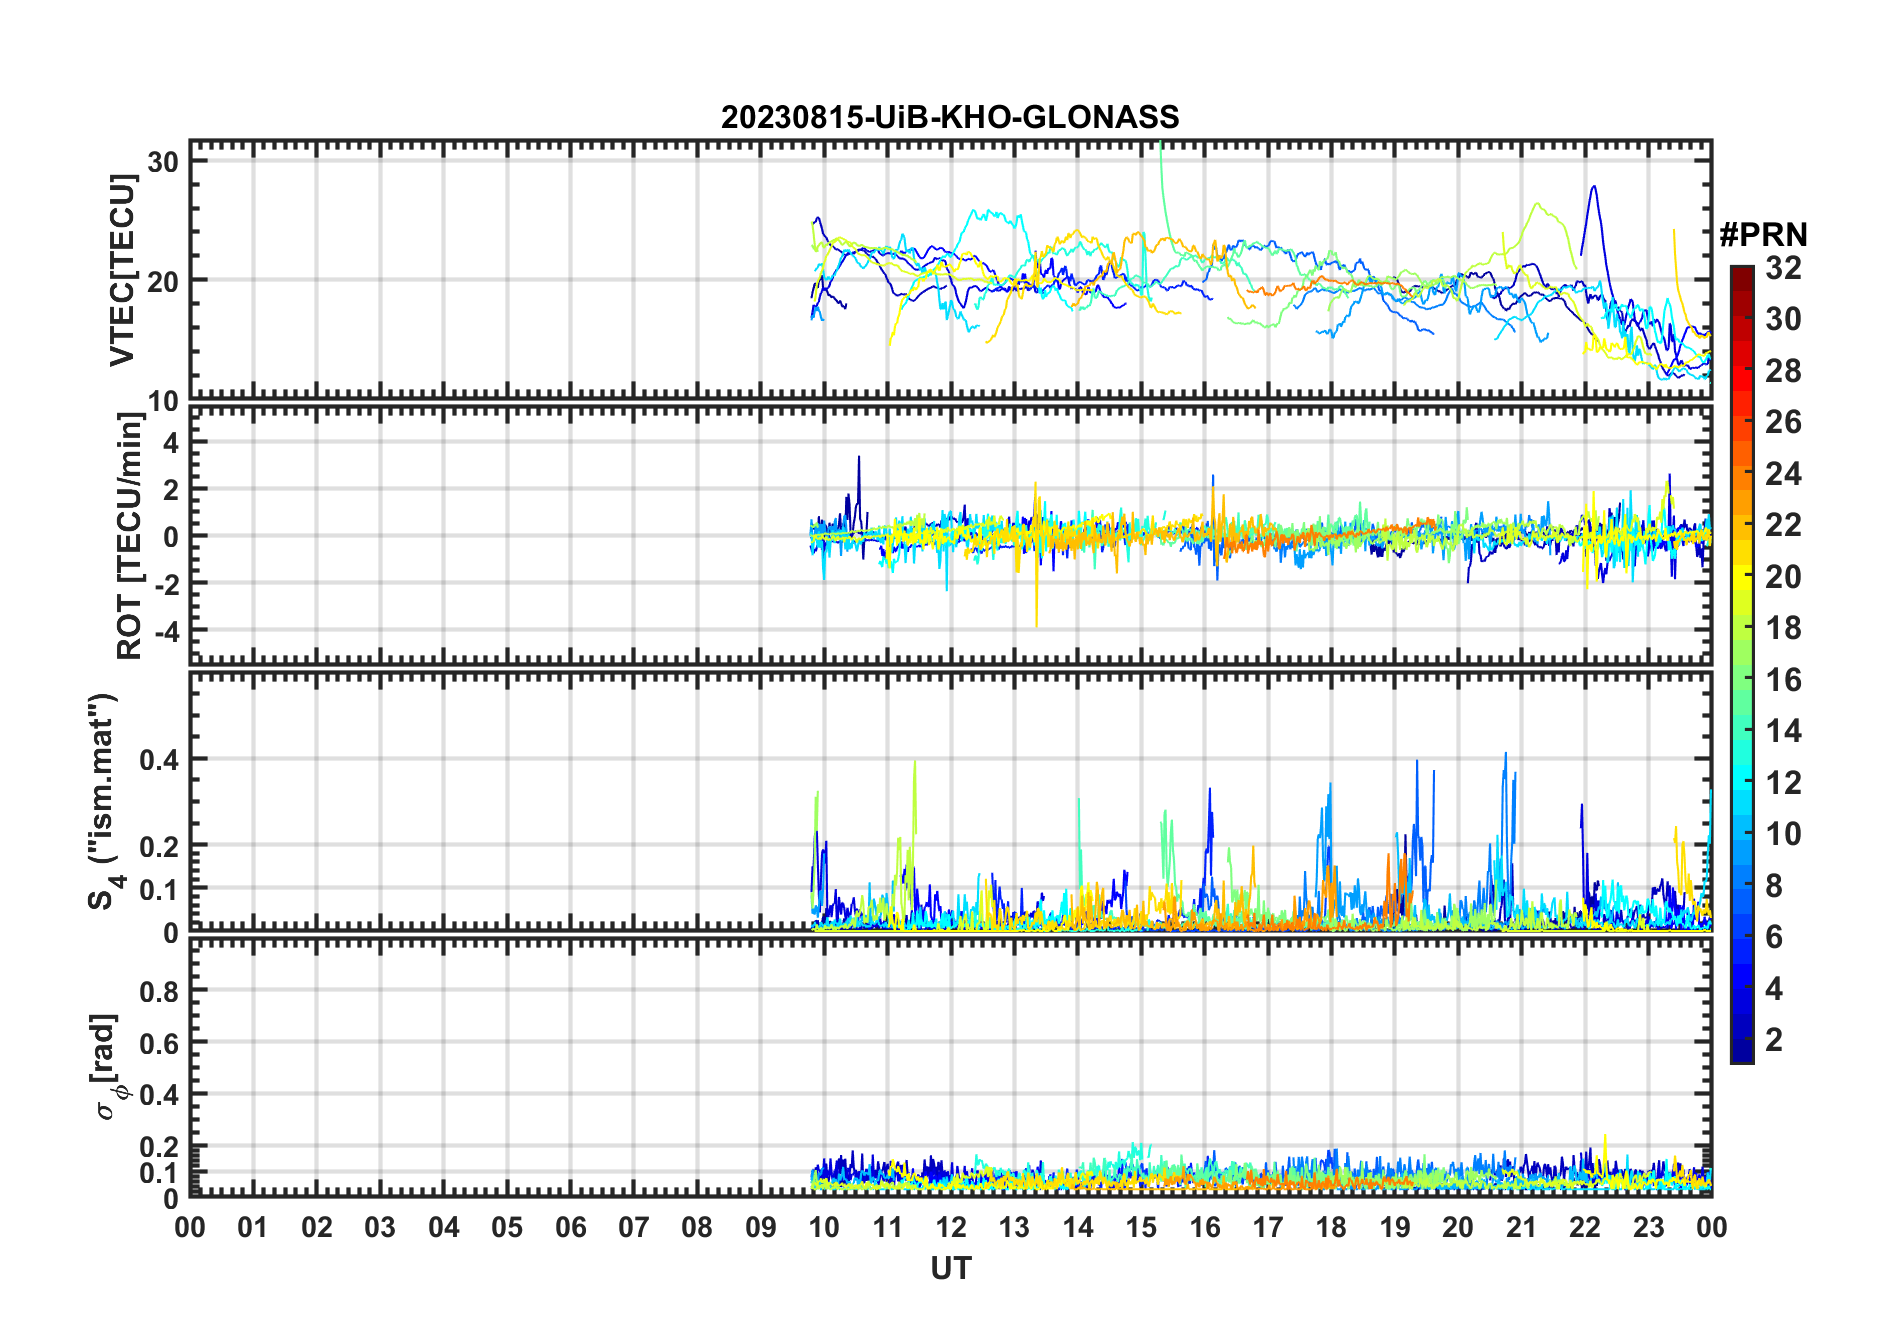Click the ROT [TECU/min] y-axis label
Viewport: 1902px width, 1330px height.
pyautogui.click(x=129, y=535)
